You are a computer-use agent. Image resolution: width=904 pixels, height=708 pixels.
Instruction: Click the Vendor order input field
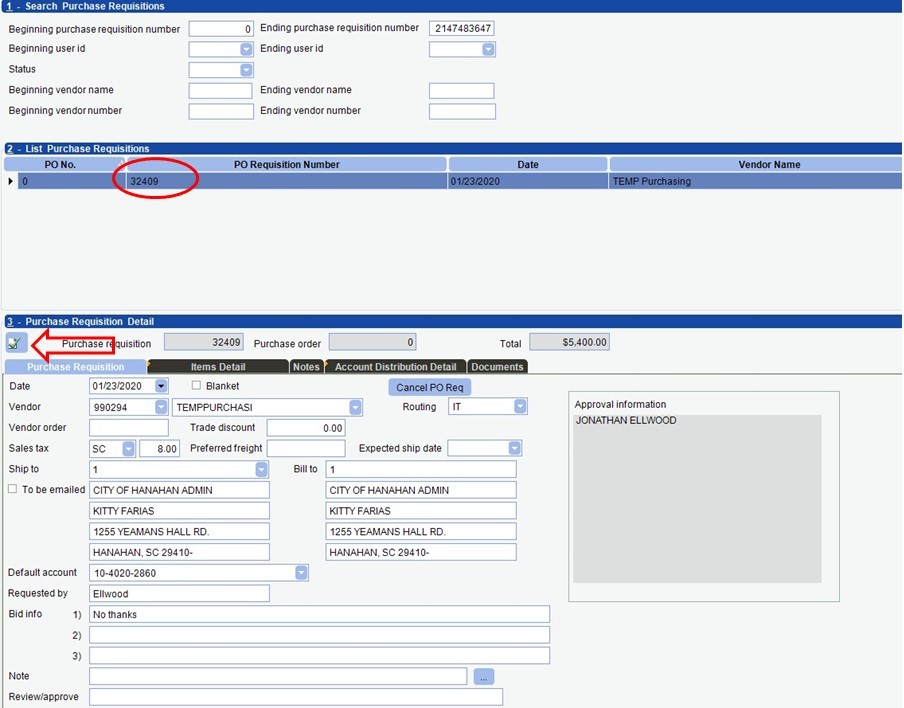click(x=129, y=428)
